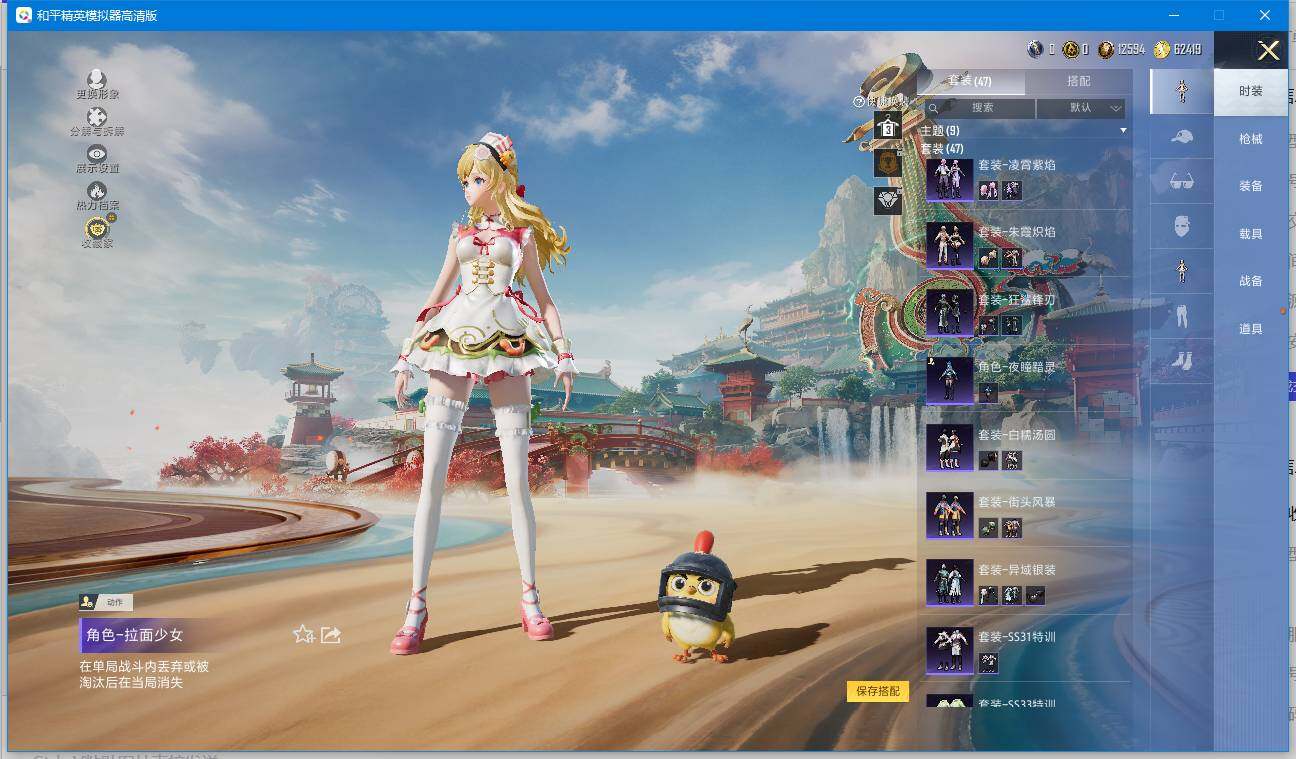Click first piece icon under 凌霄紫焰
1296x759 pixels.
click(988, 190)
